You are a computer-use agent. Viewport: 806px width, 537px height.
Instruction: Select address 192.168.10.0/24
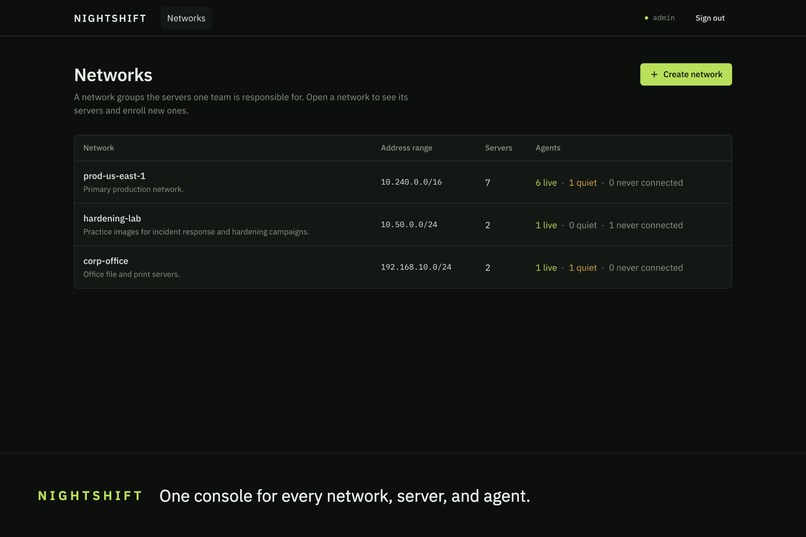click(x=416, y=267)
